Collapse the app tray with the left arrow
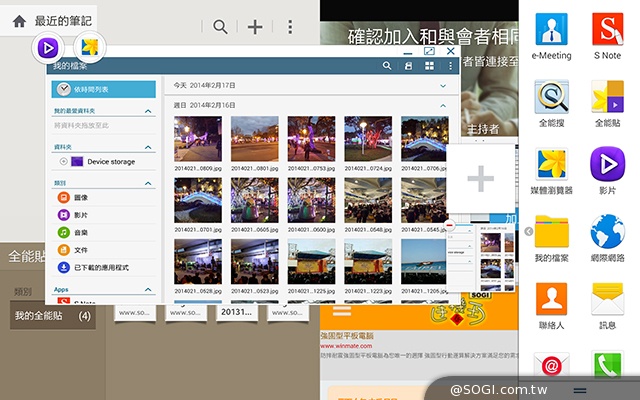 [x=529, y=231]
